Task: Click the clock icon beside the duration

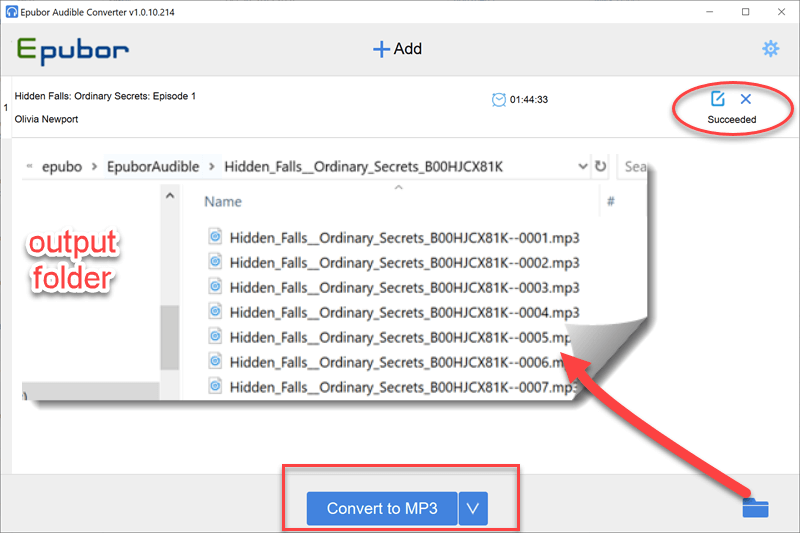Action: click(x=498, y=99)
